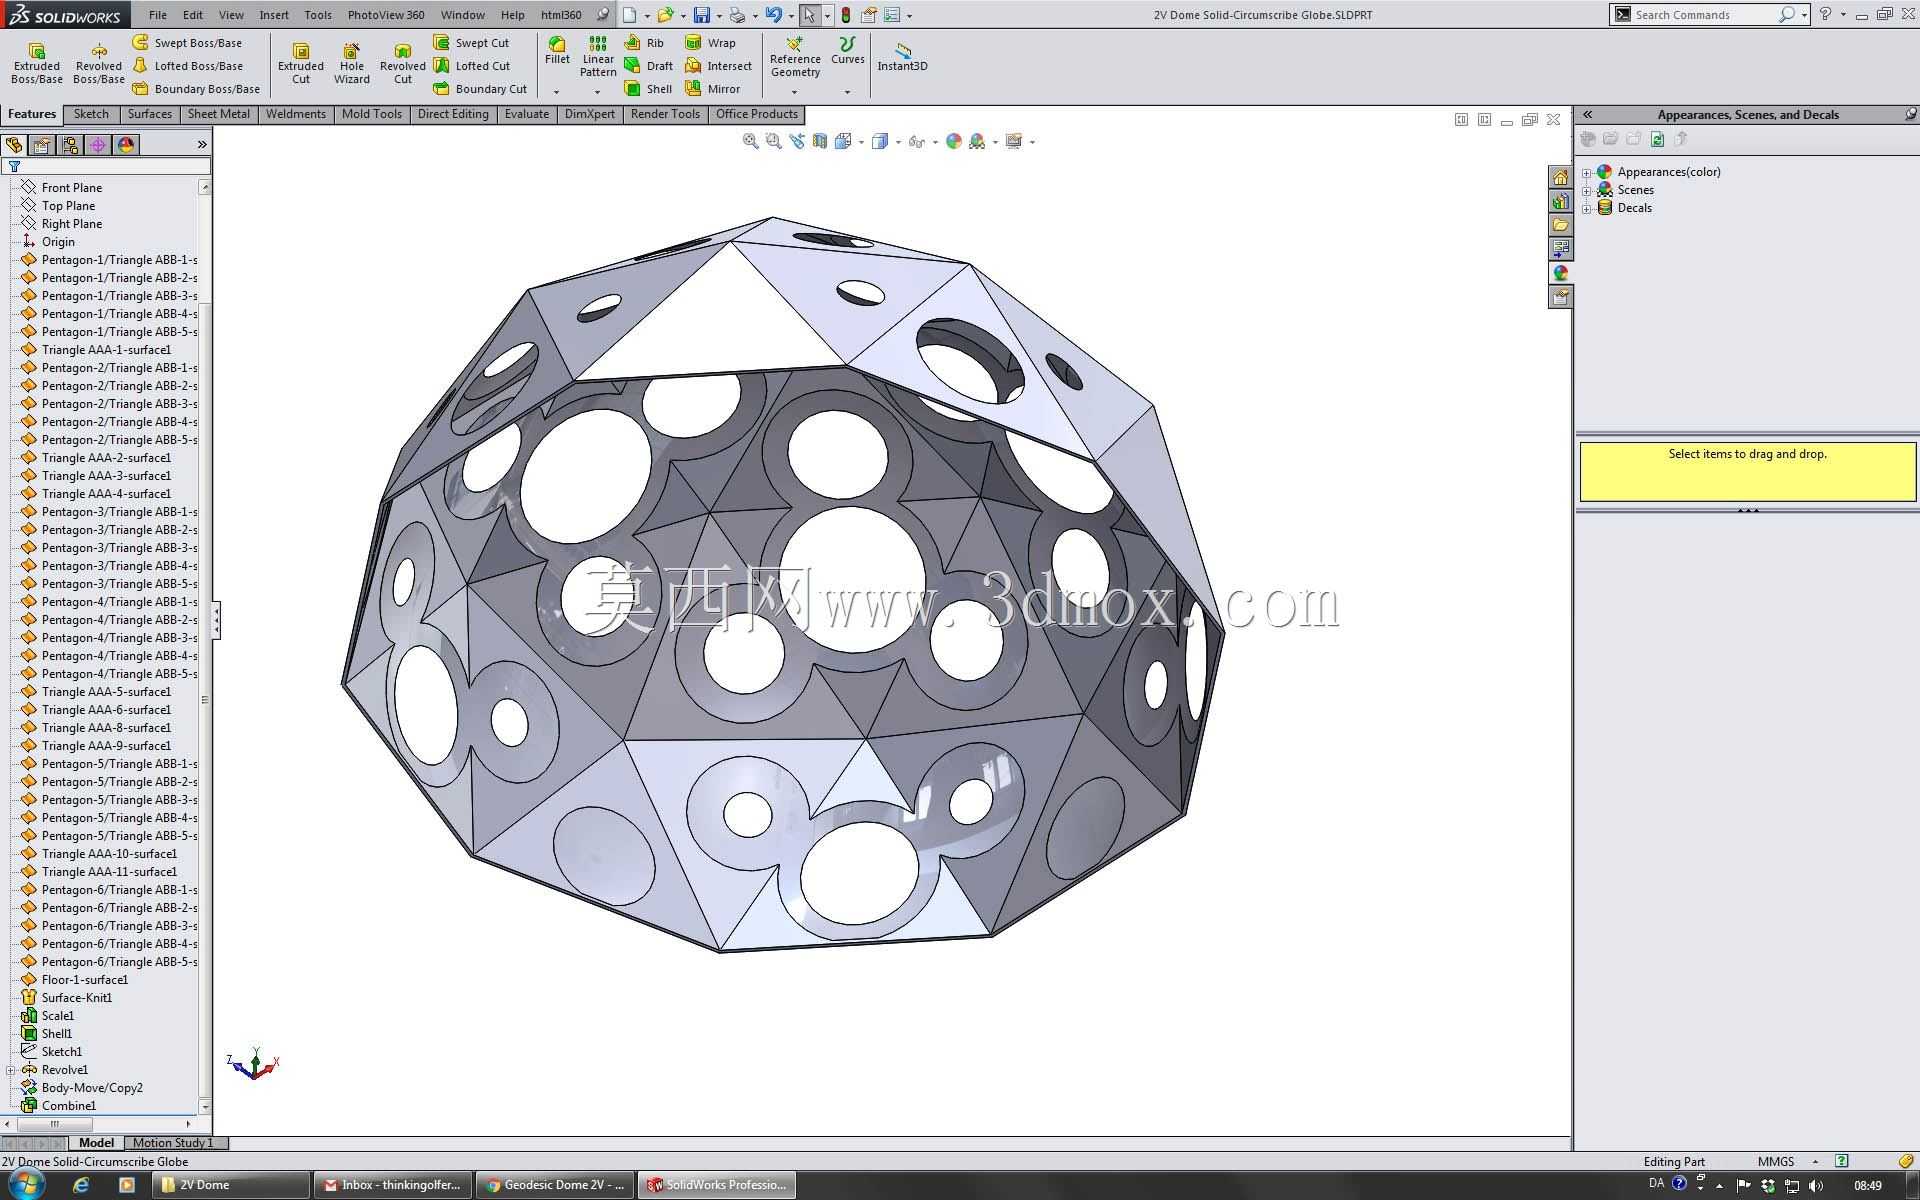Select the Lofted Boss/Base tool
1920x1200 pixels.
(x=188, y=66)
